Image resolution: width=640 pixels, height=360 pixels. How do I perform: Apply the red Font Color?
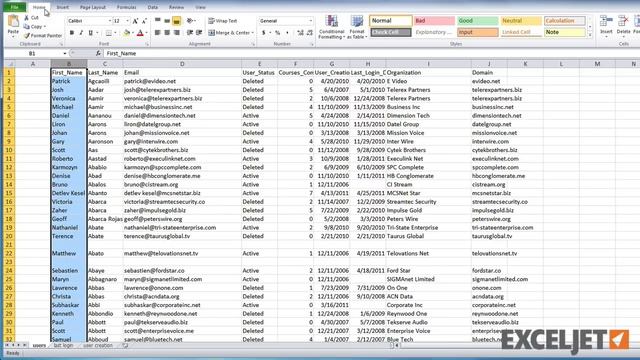pos(140,33)
